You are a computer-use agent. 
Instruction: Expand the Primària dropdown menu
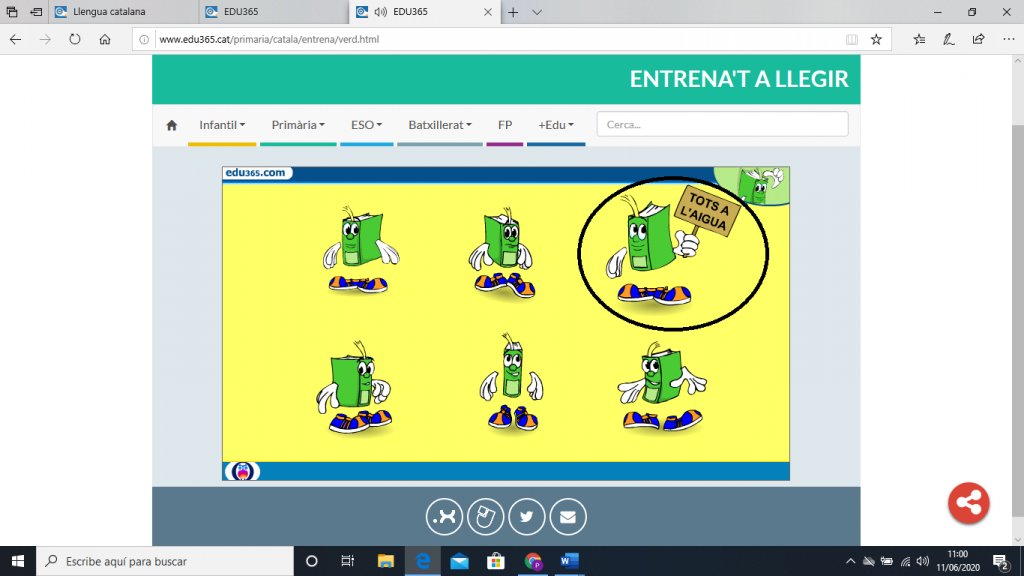[x=298, y=125]
